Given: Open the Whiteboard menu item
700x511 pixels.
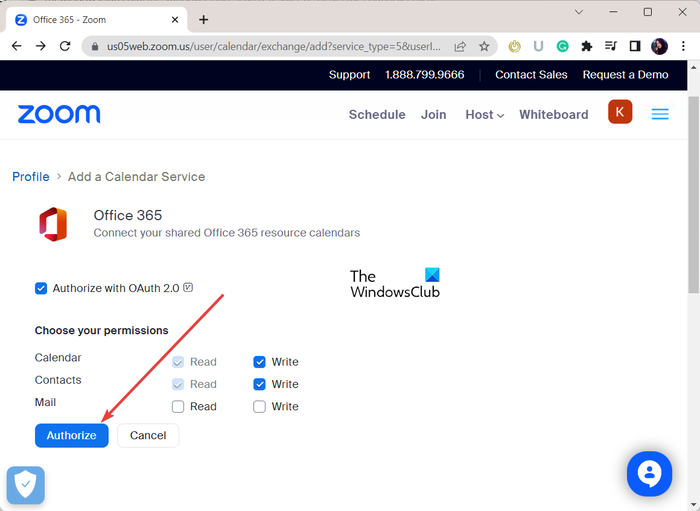Looking at the screenshot, I should point(554,115).
